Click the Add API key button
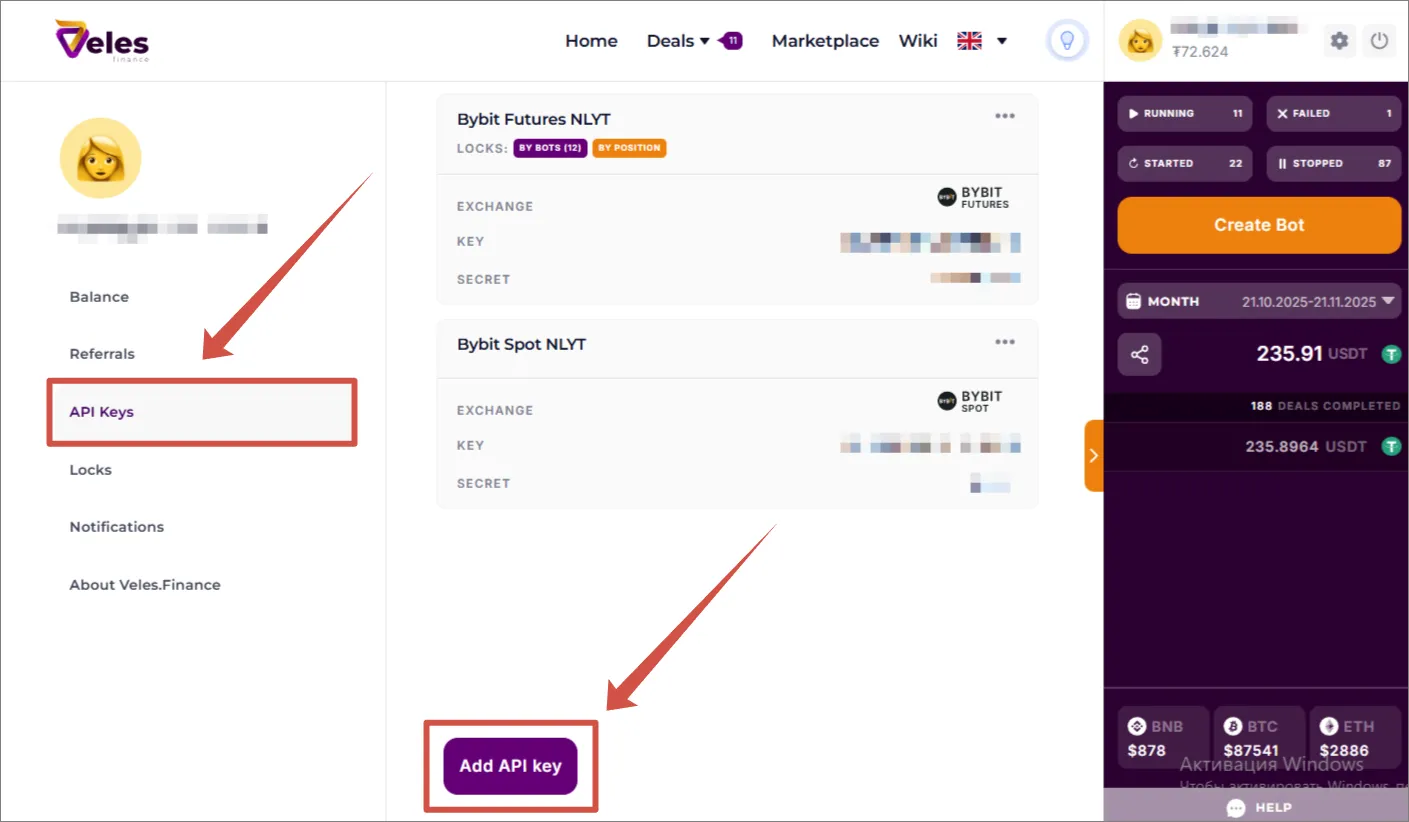The image size is (1409, 822). click(x=511, y=765)
